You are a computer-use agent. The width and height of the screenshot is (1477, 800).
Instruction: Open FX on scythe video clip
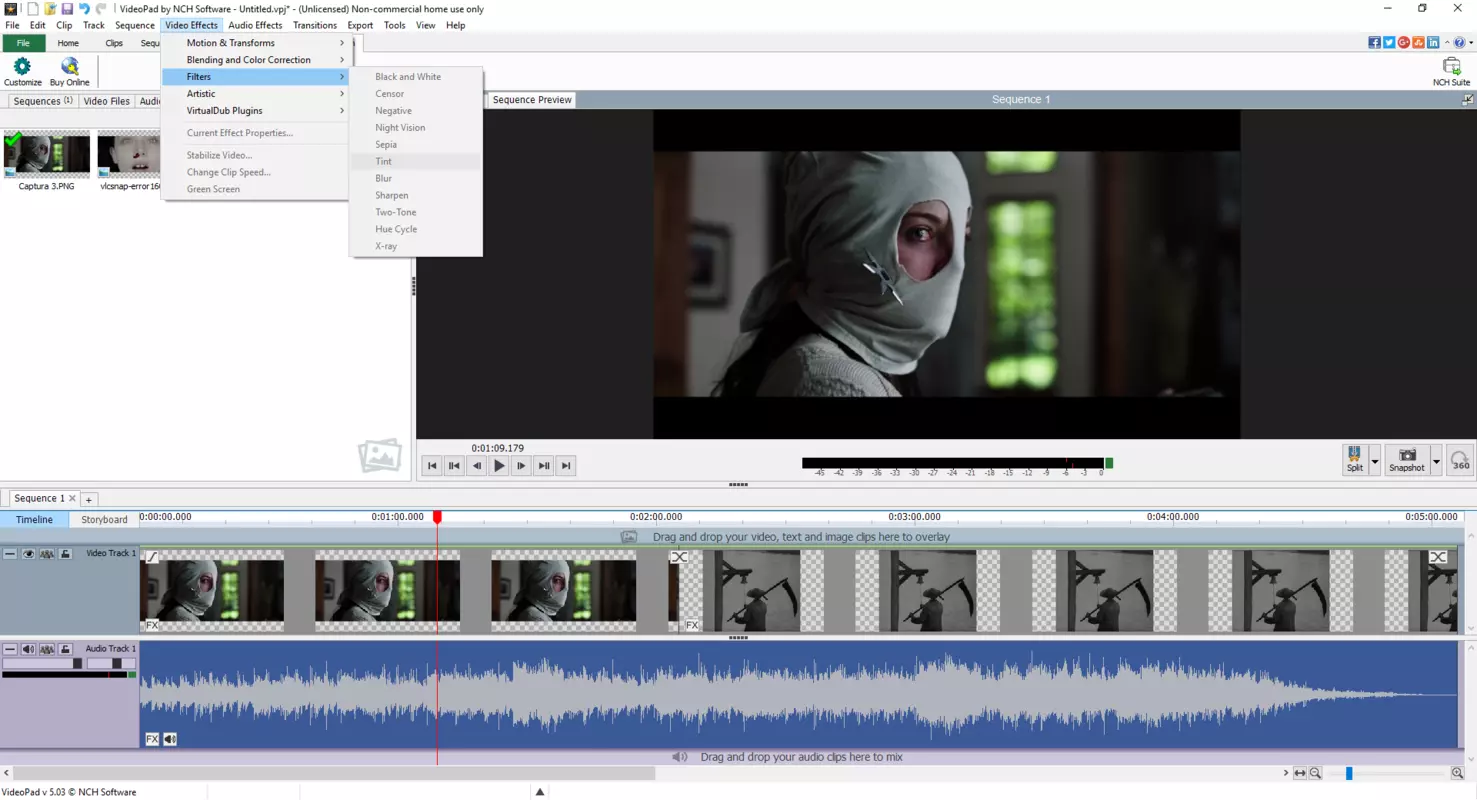coord(691,625)
